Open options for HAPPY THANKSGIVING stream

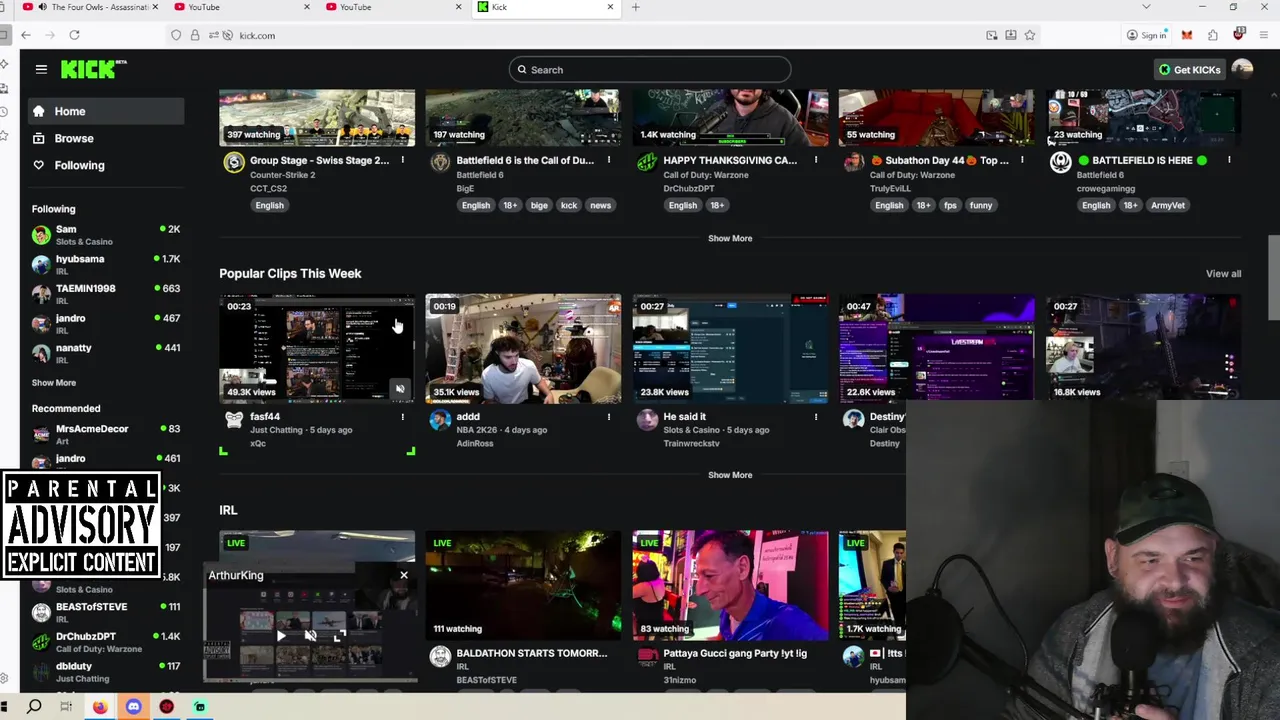[816, 160]
